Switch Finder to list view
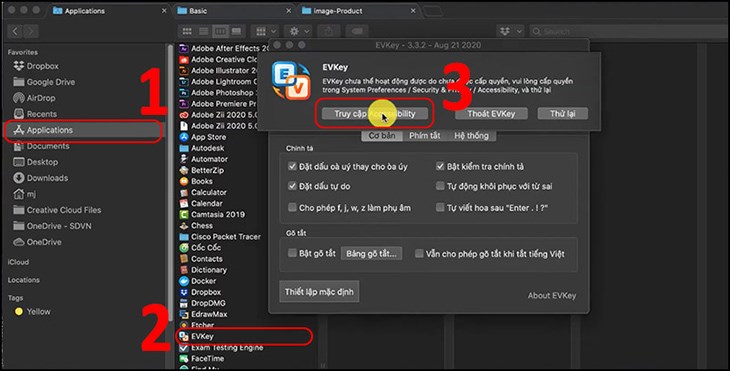The width and height of the screenshot is (730, 371). (x=203, y=31)
